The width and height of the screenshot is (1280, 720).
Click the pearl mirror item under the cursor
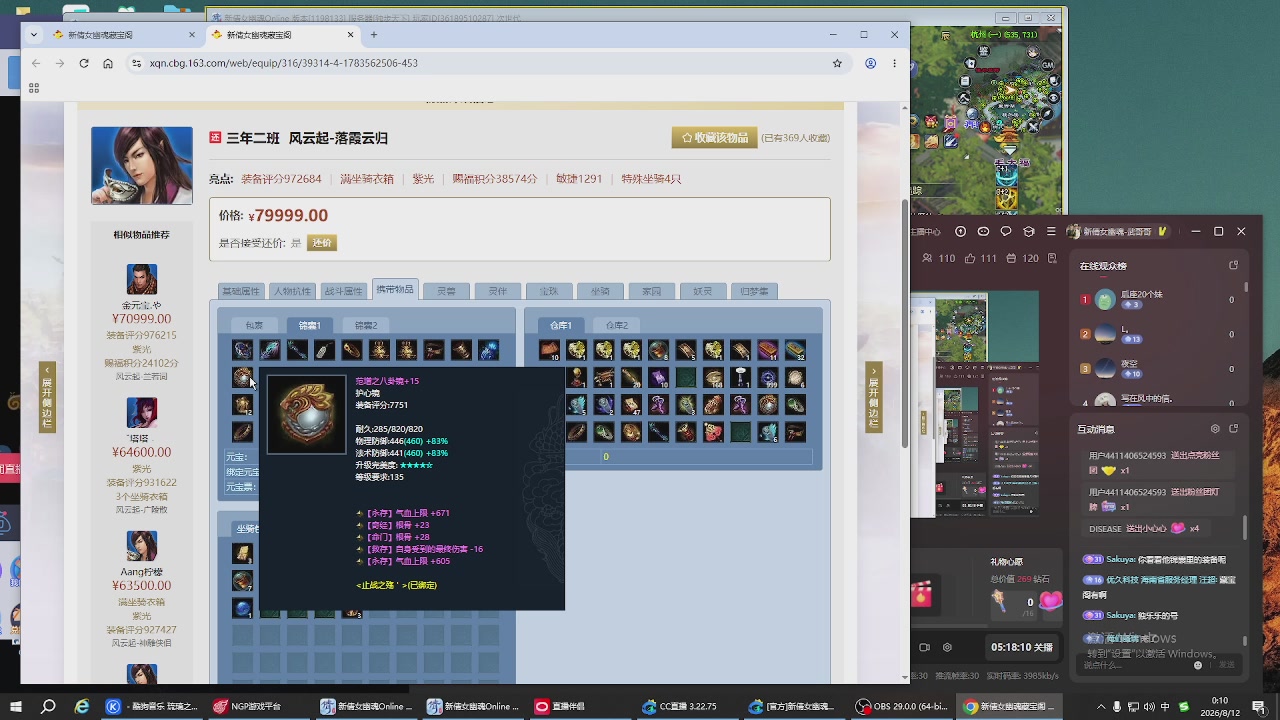click(243, 377)
